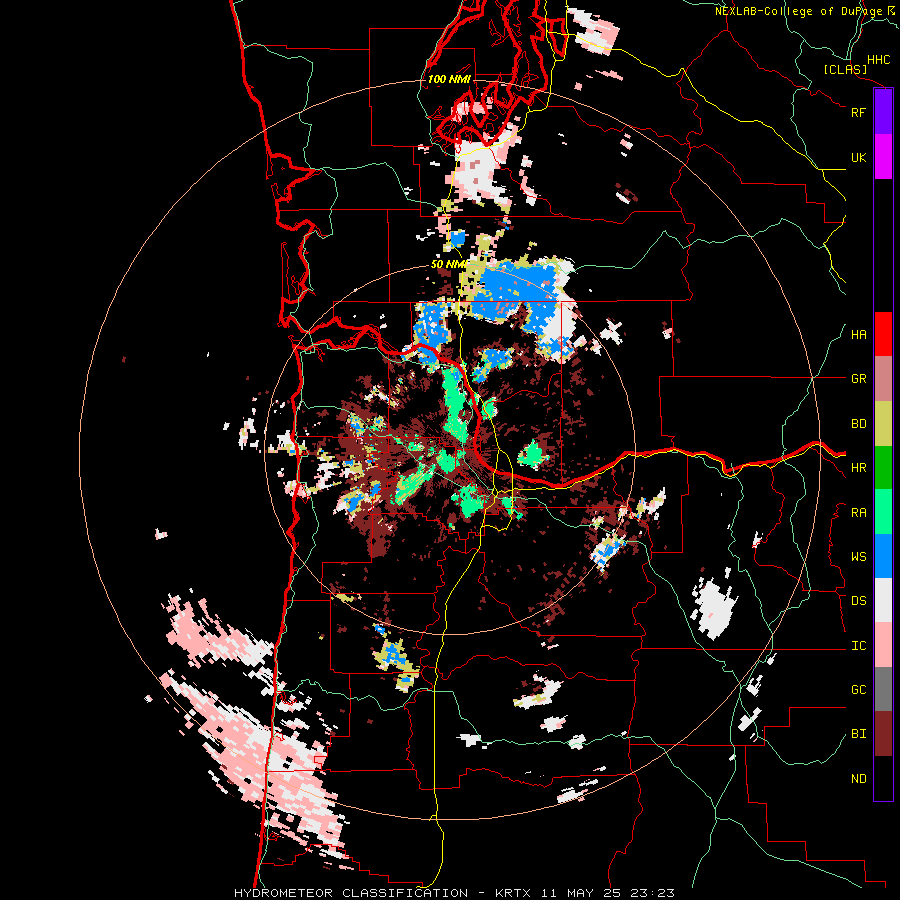900x900 pixels.
Task: Pick the HR dark green legend block
Action: click(883, 468)
